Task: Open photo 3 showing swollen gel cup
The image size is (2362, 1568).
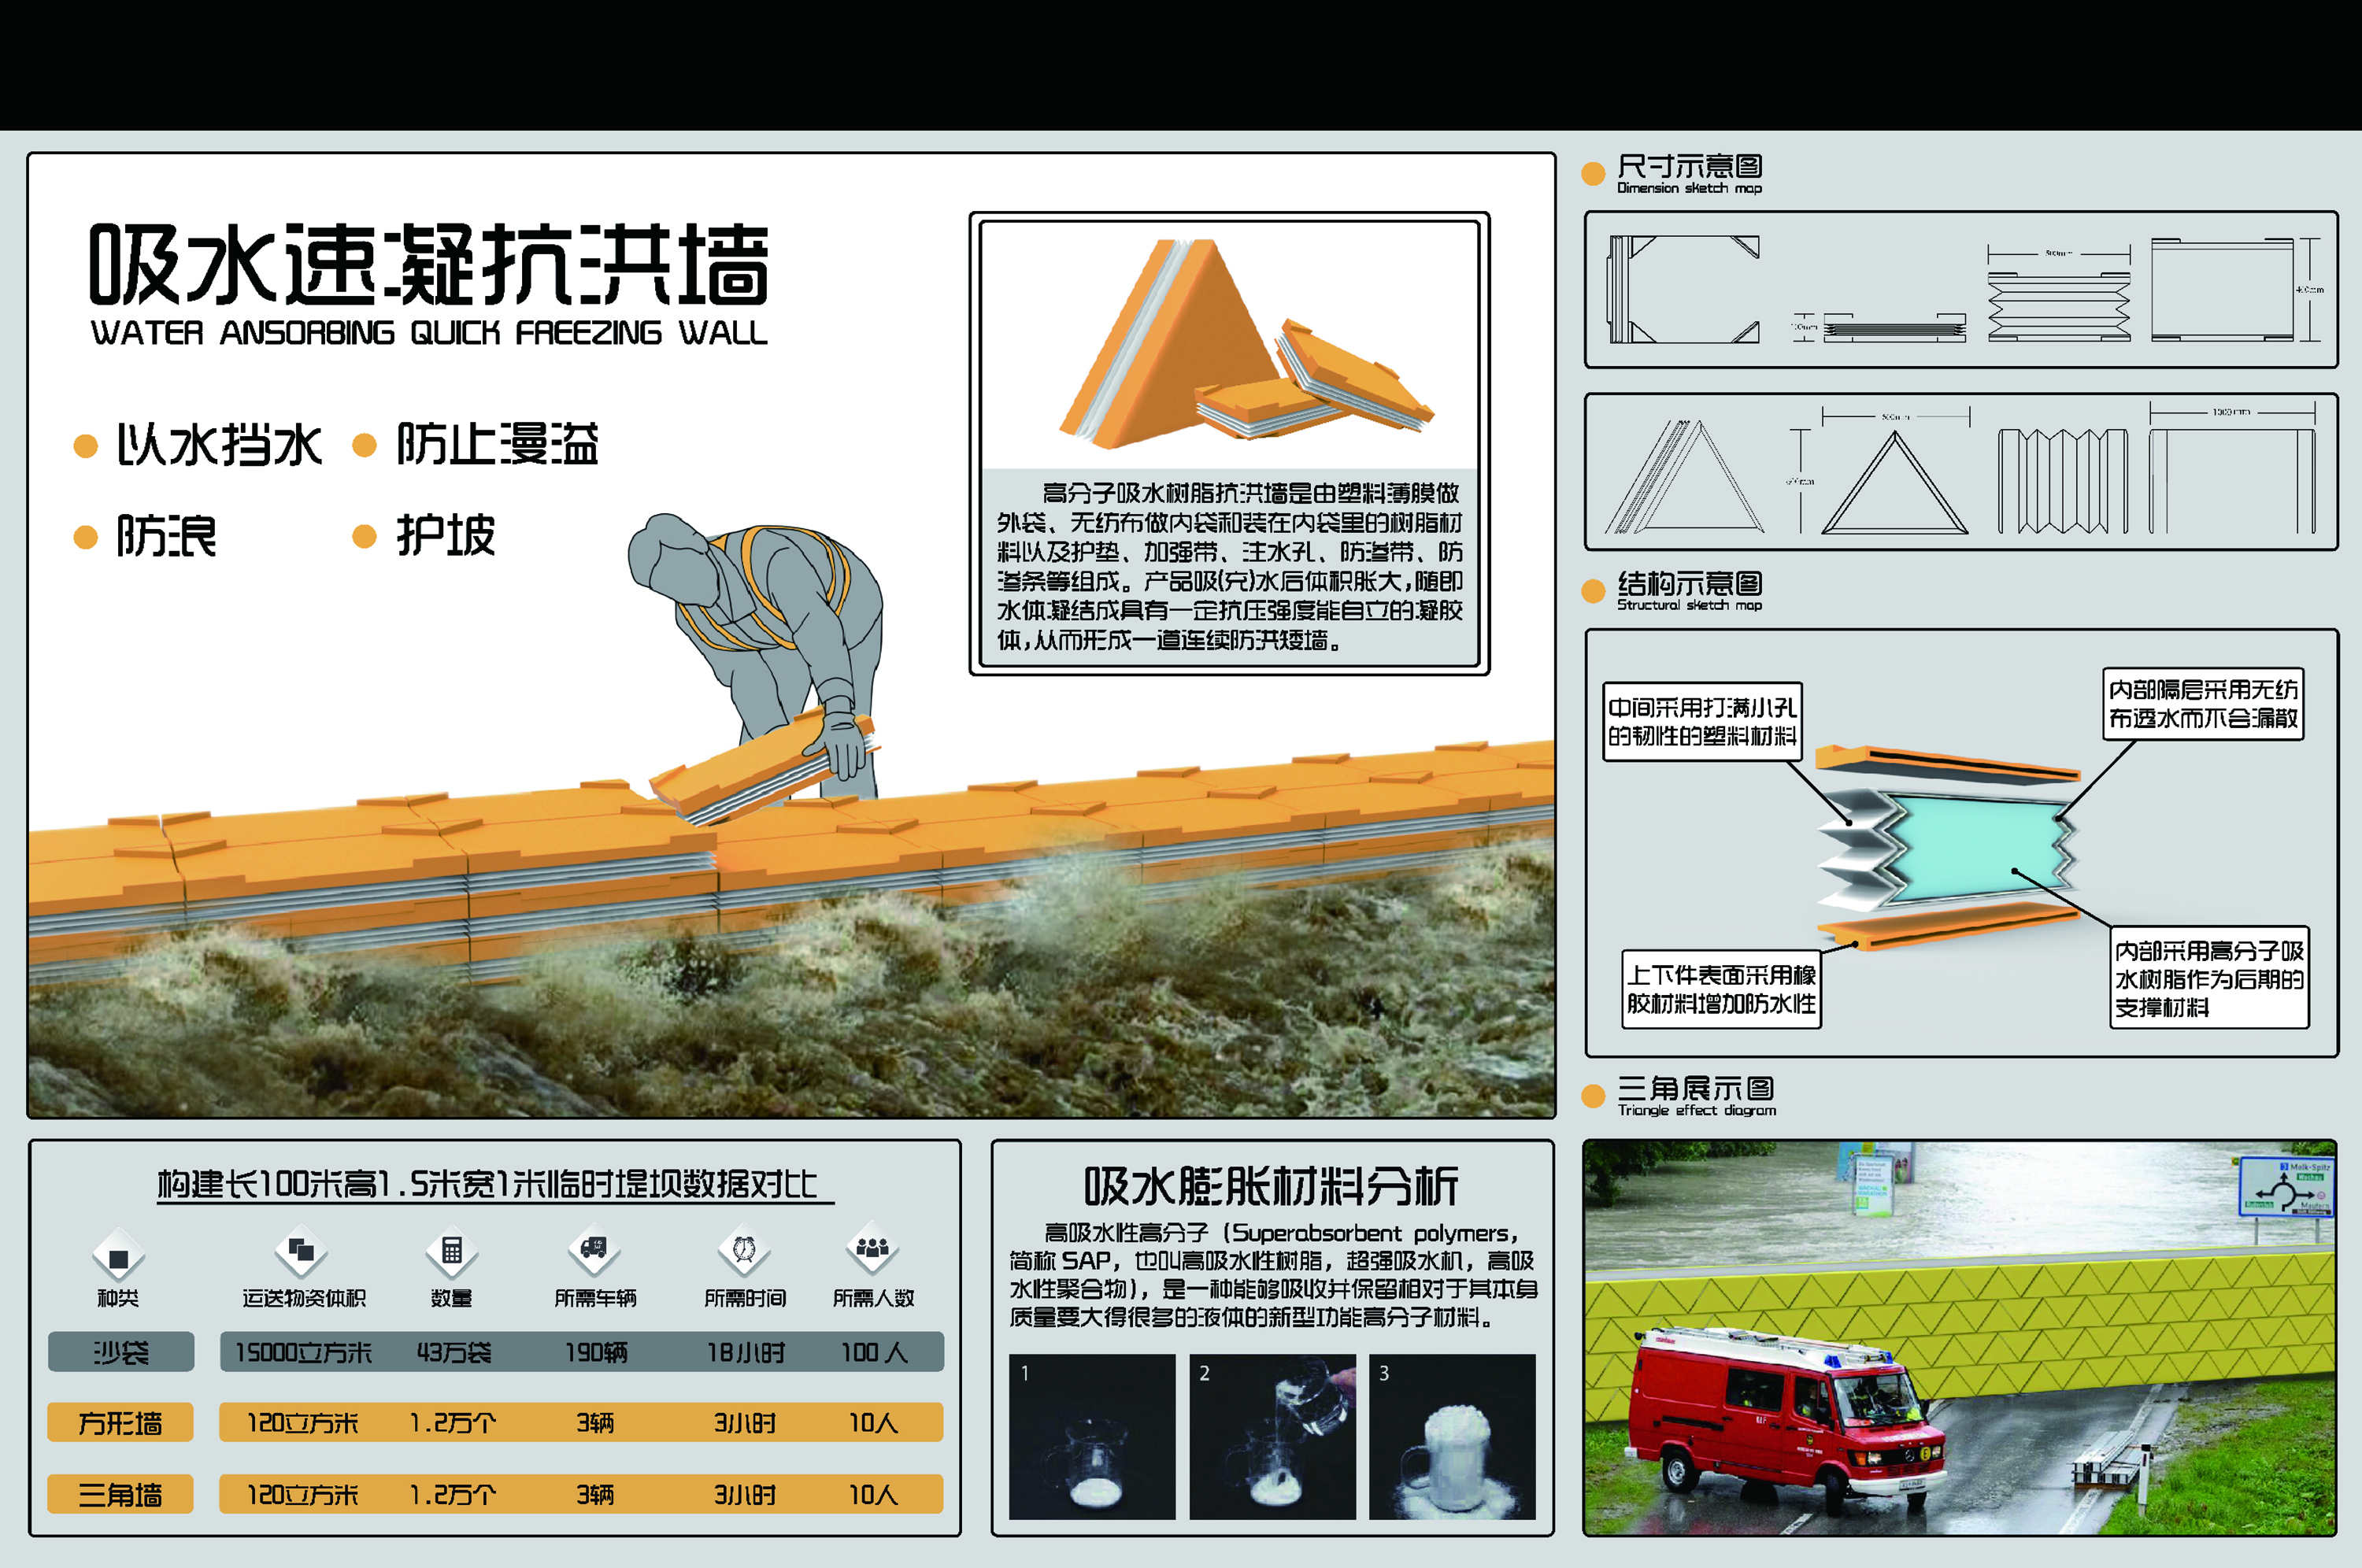Action: (1452, 1436)
